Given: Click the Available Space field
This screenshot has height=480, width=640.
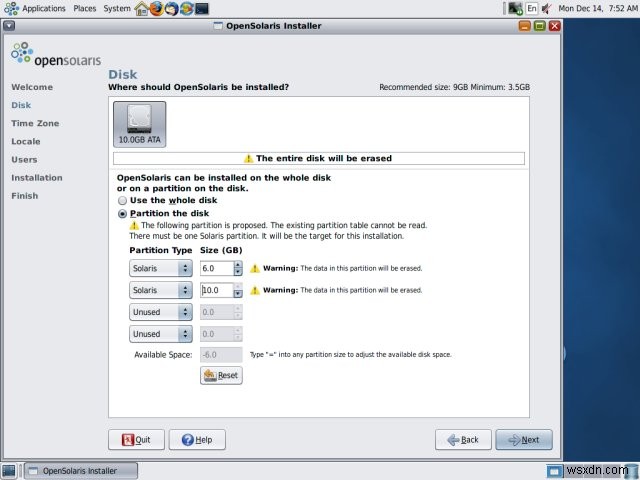Looking at the screenshot, I should (221, 355).
